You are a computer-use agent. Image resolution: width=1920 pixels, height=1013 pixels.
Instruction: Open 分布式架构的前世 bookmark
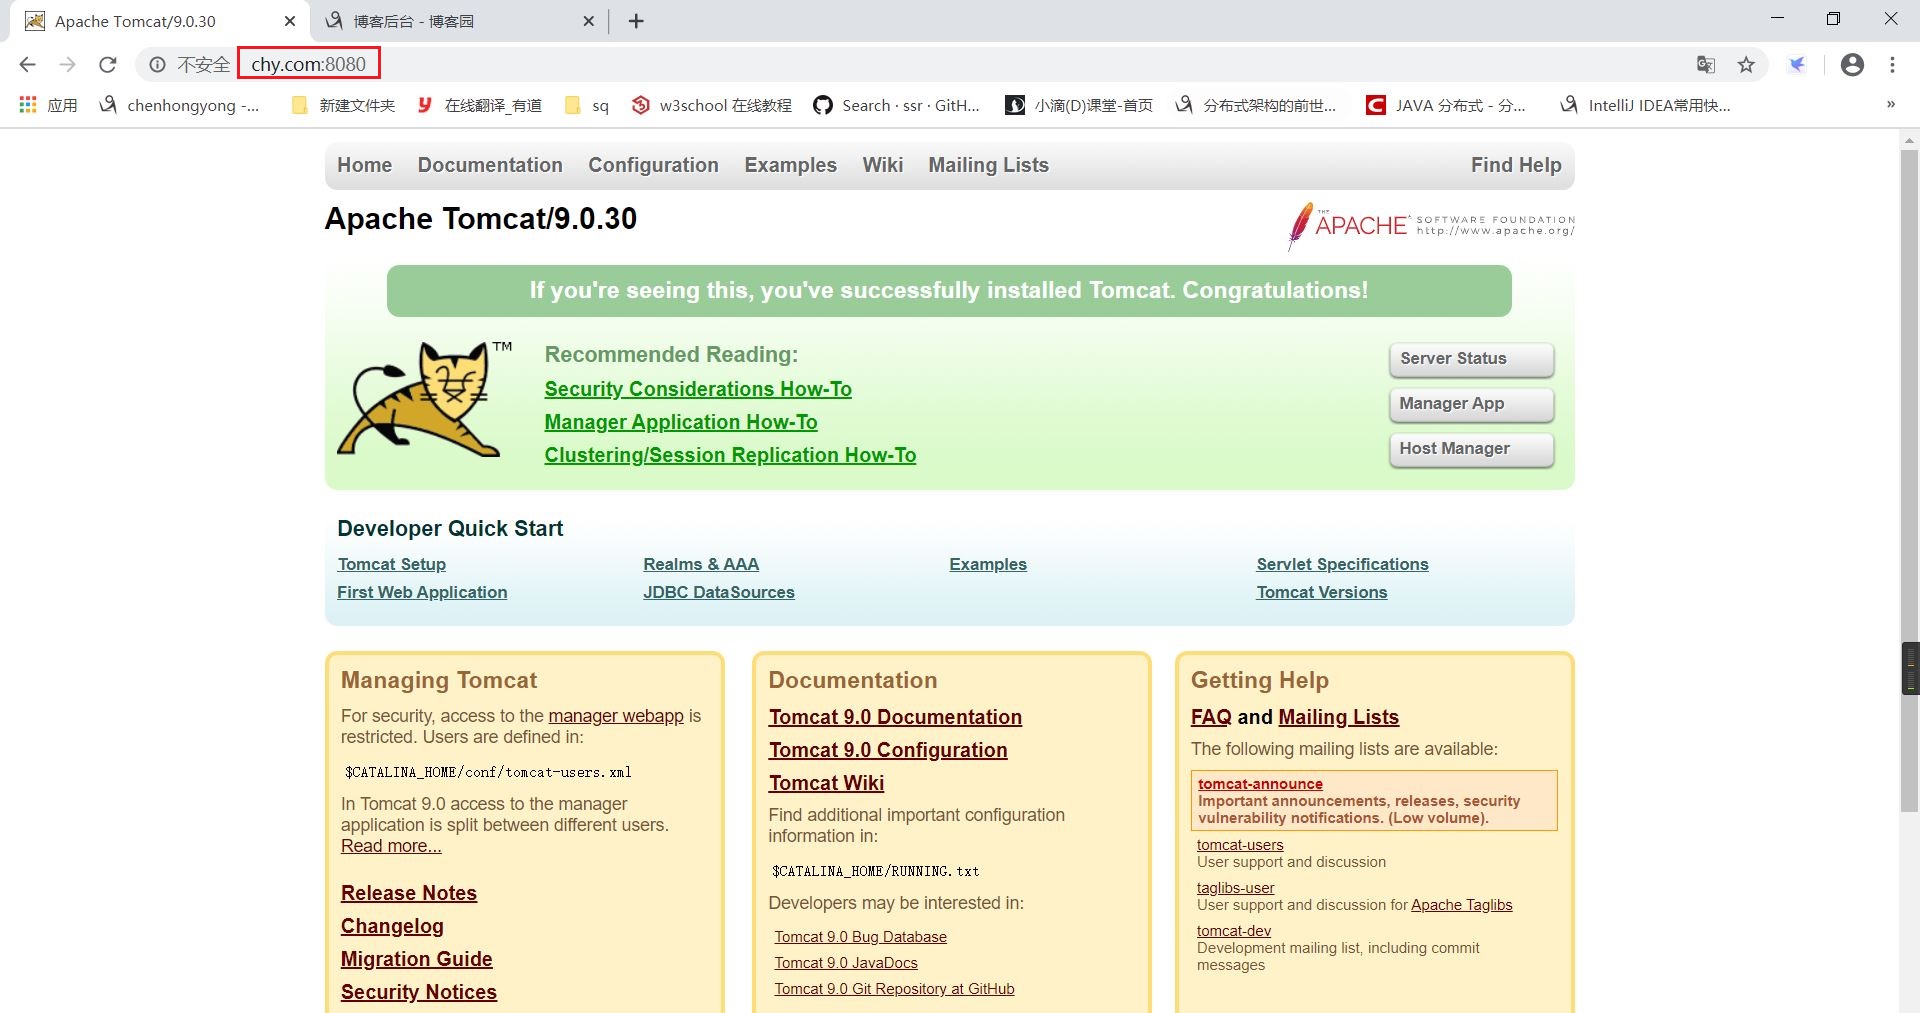coord(1255,105)
